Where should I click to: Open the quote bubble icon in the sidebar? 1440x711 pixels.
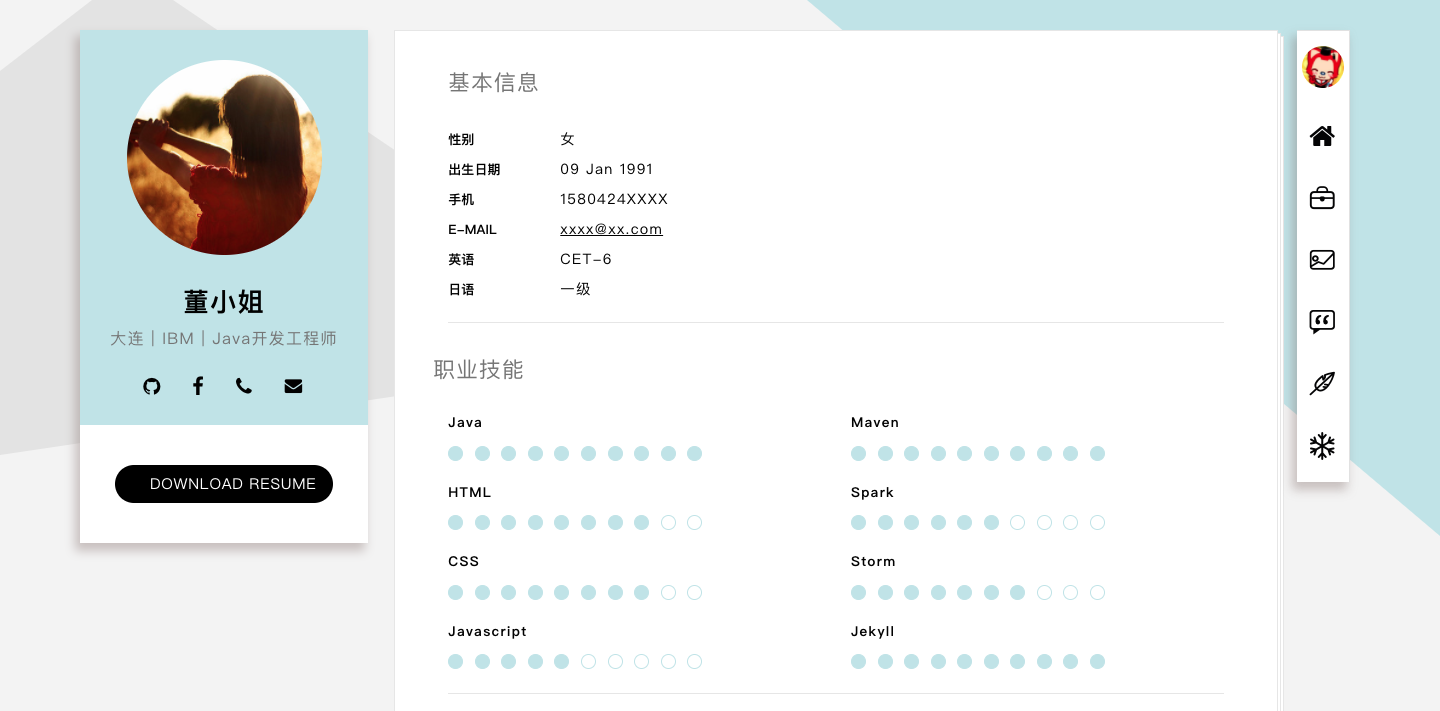coord(1322,322)
